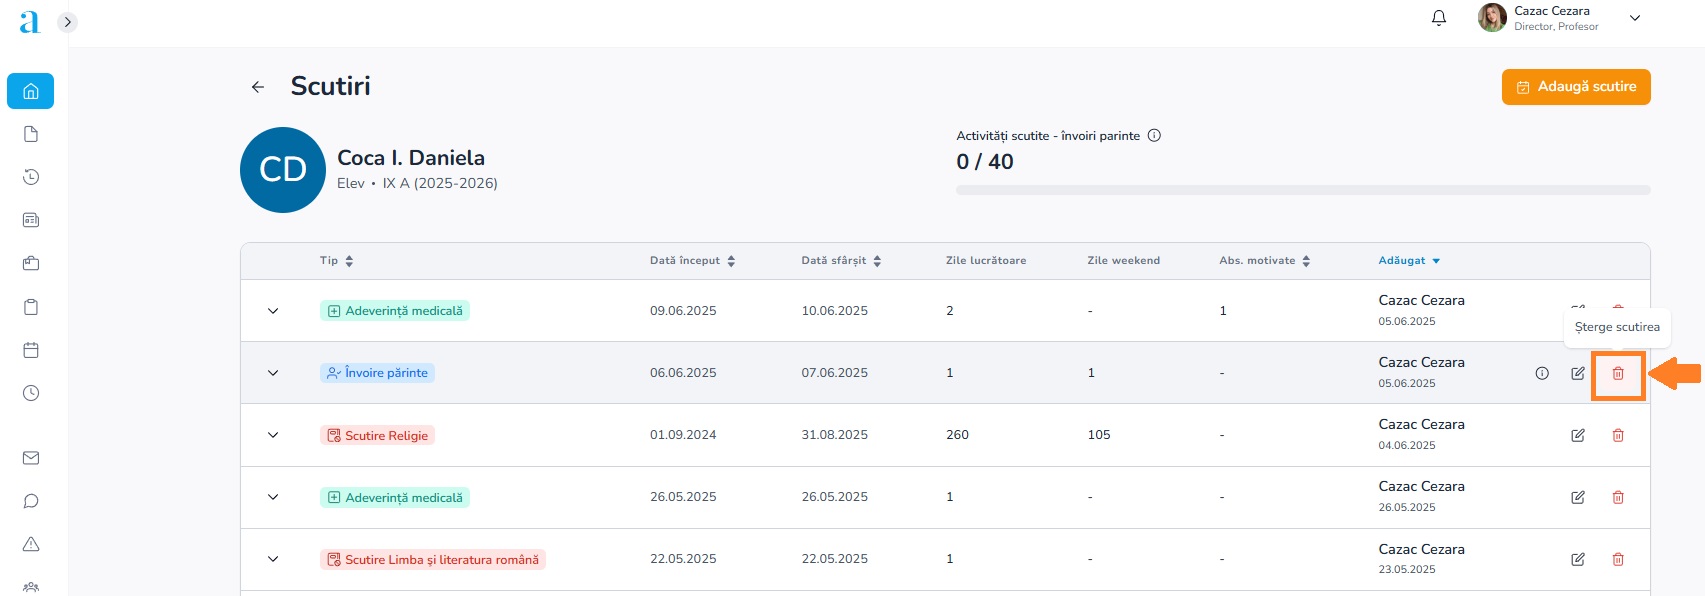Open the notifications bell
1705x596 pixels.
coord(1439,18)
